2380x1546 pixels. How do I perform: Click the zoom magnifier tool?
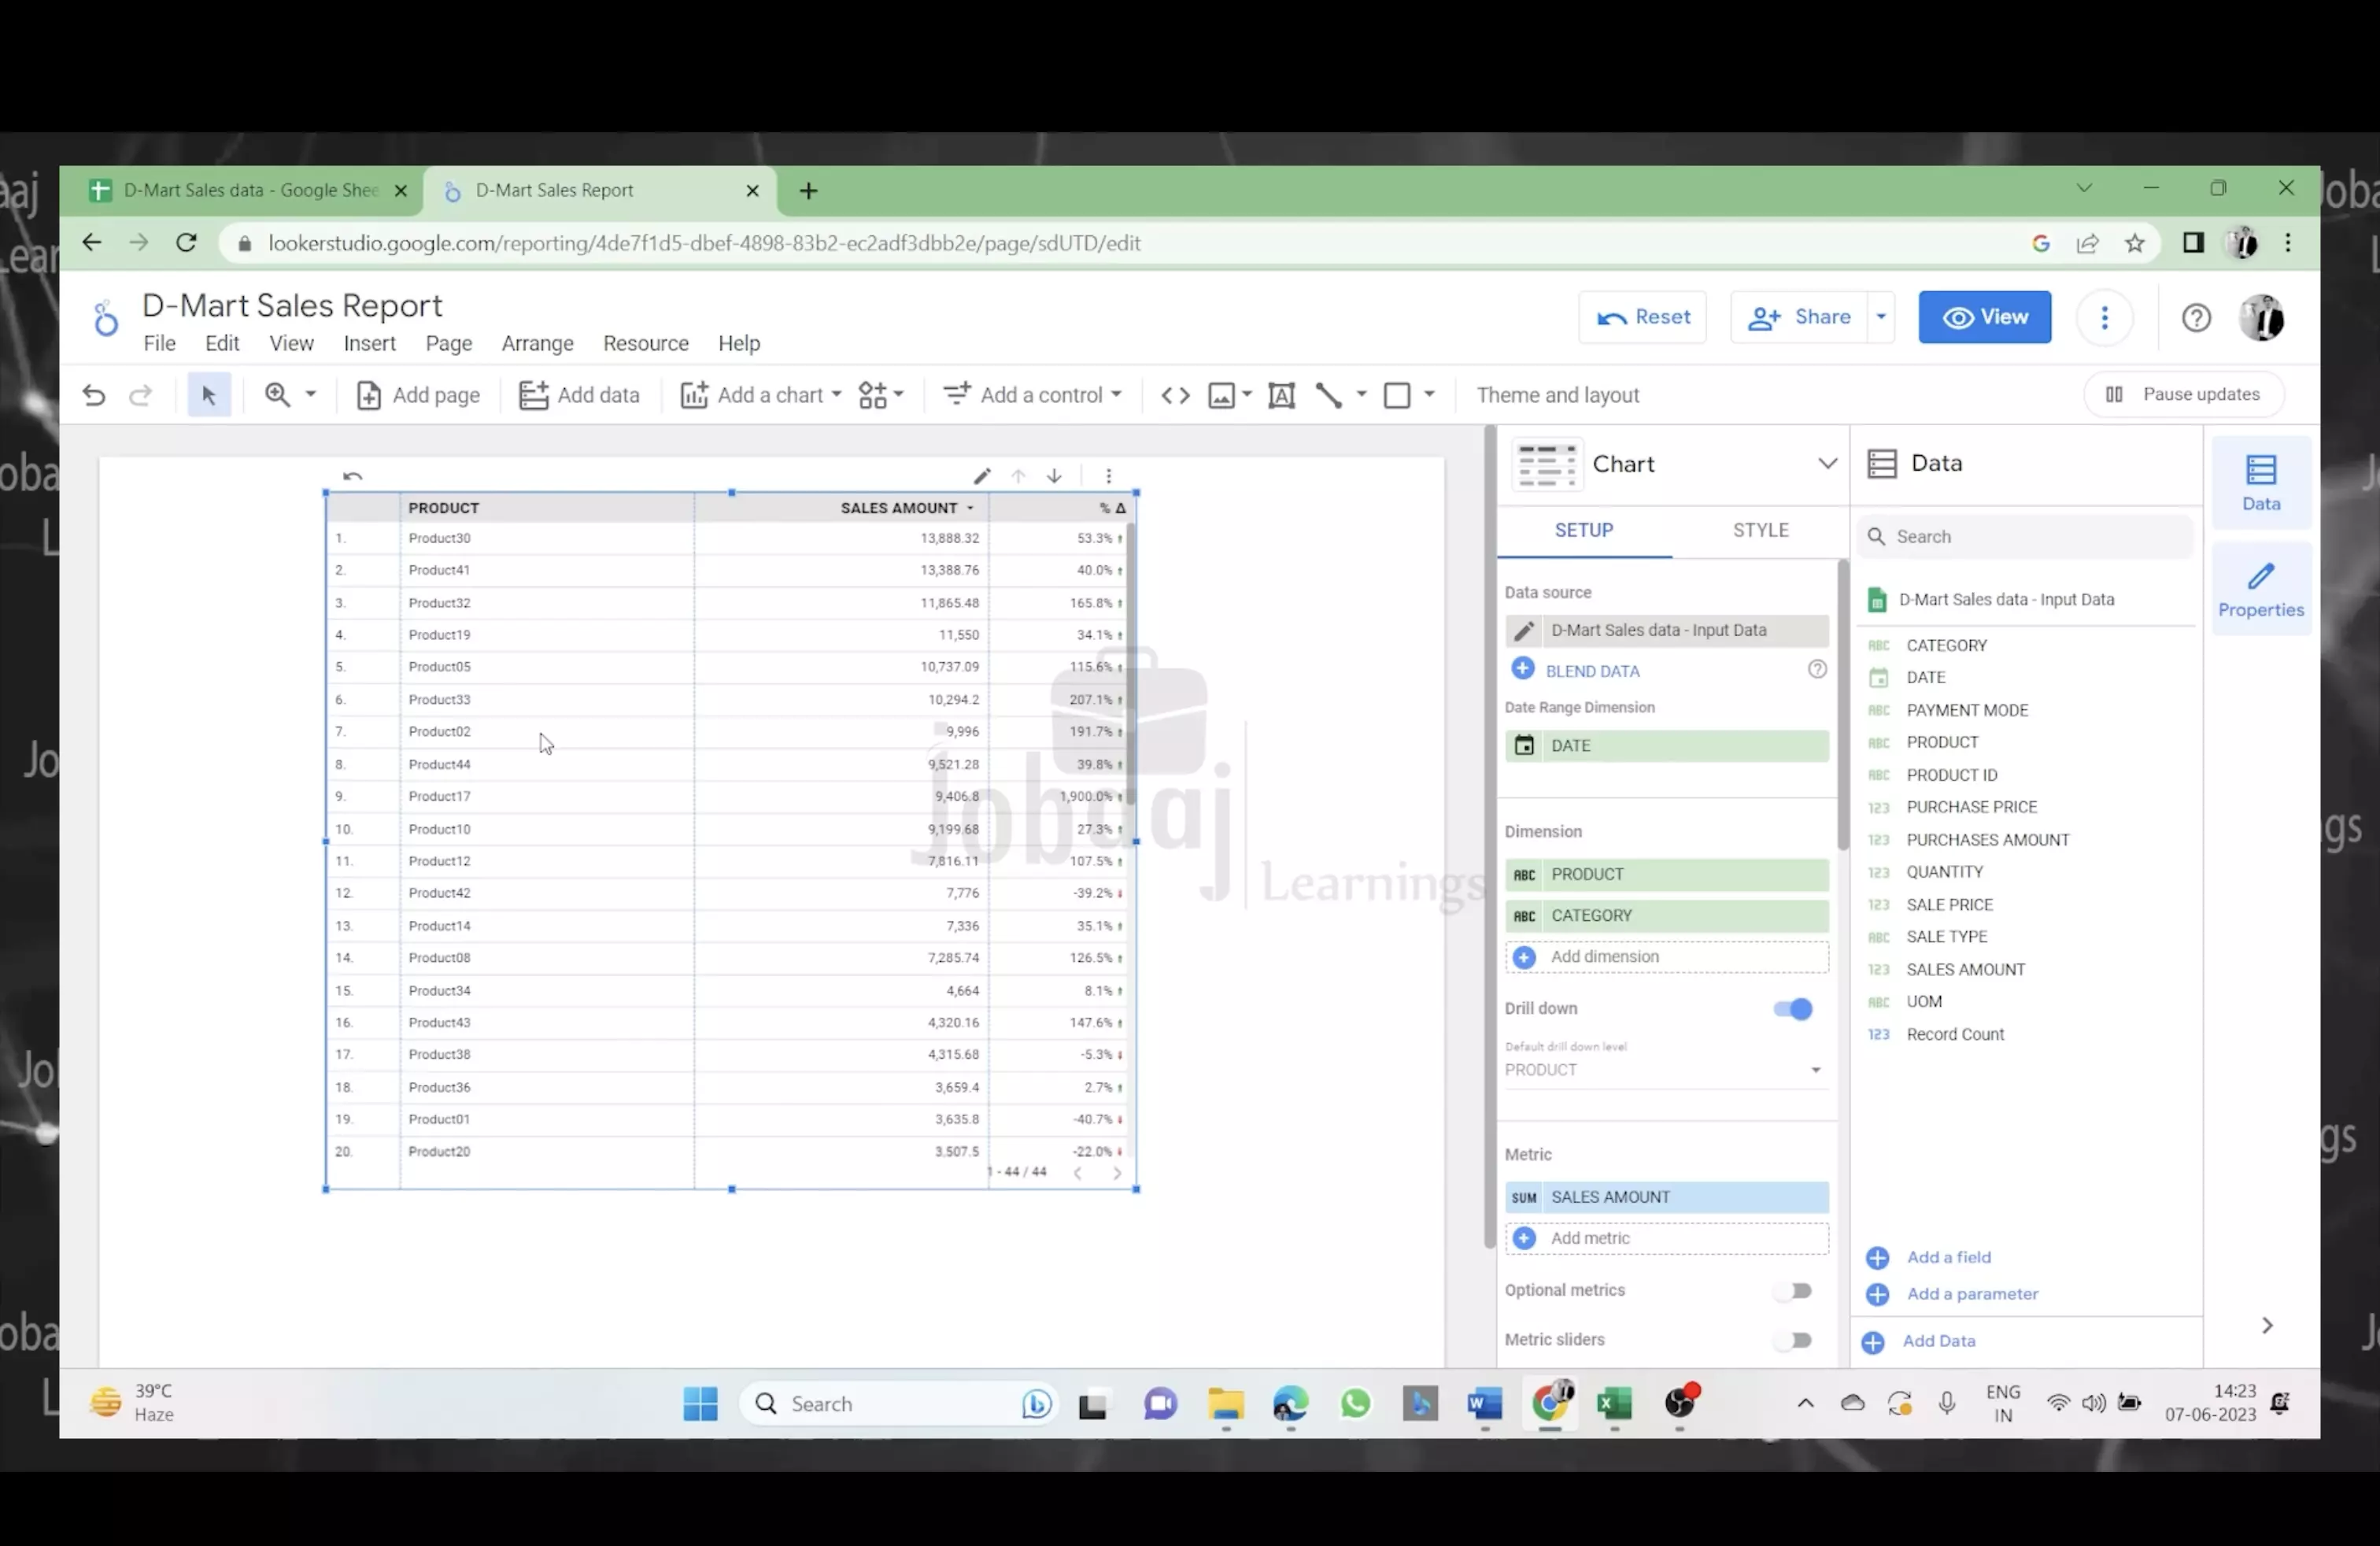[x=277, y=395]
